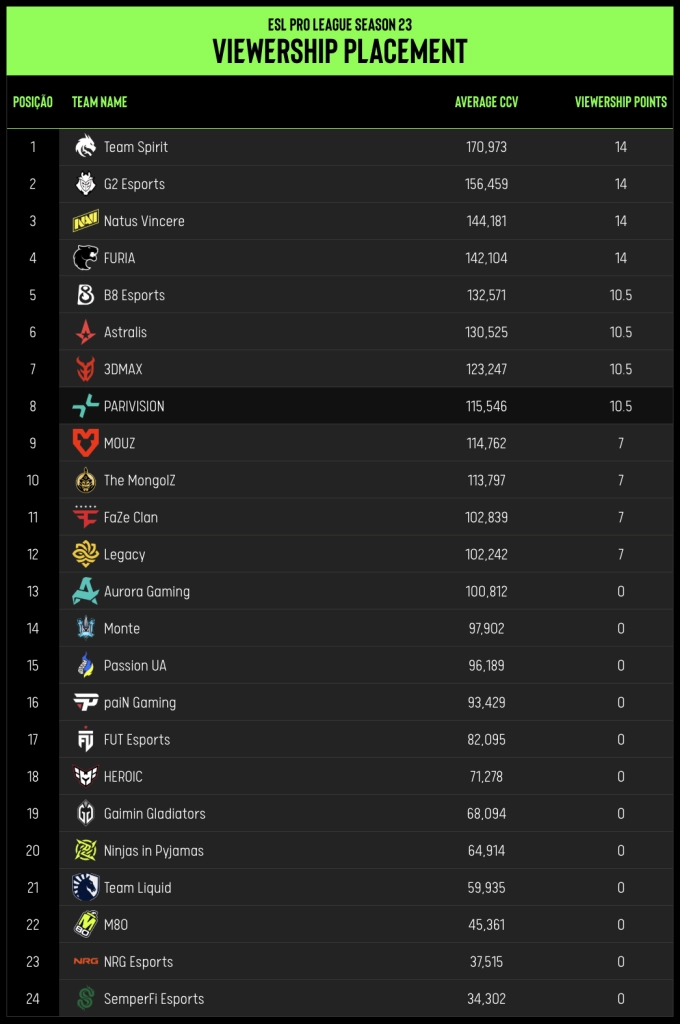Click the Ninjas in Pyjamas logo
The width and height of the screenshot is (680, 1024).
pos(85,850)
